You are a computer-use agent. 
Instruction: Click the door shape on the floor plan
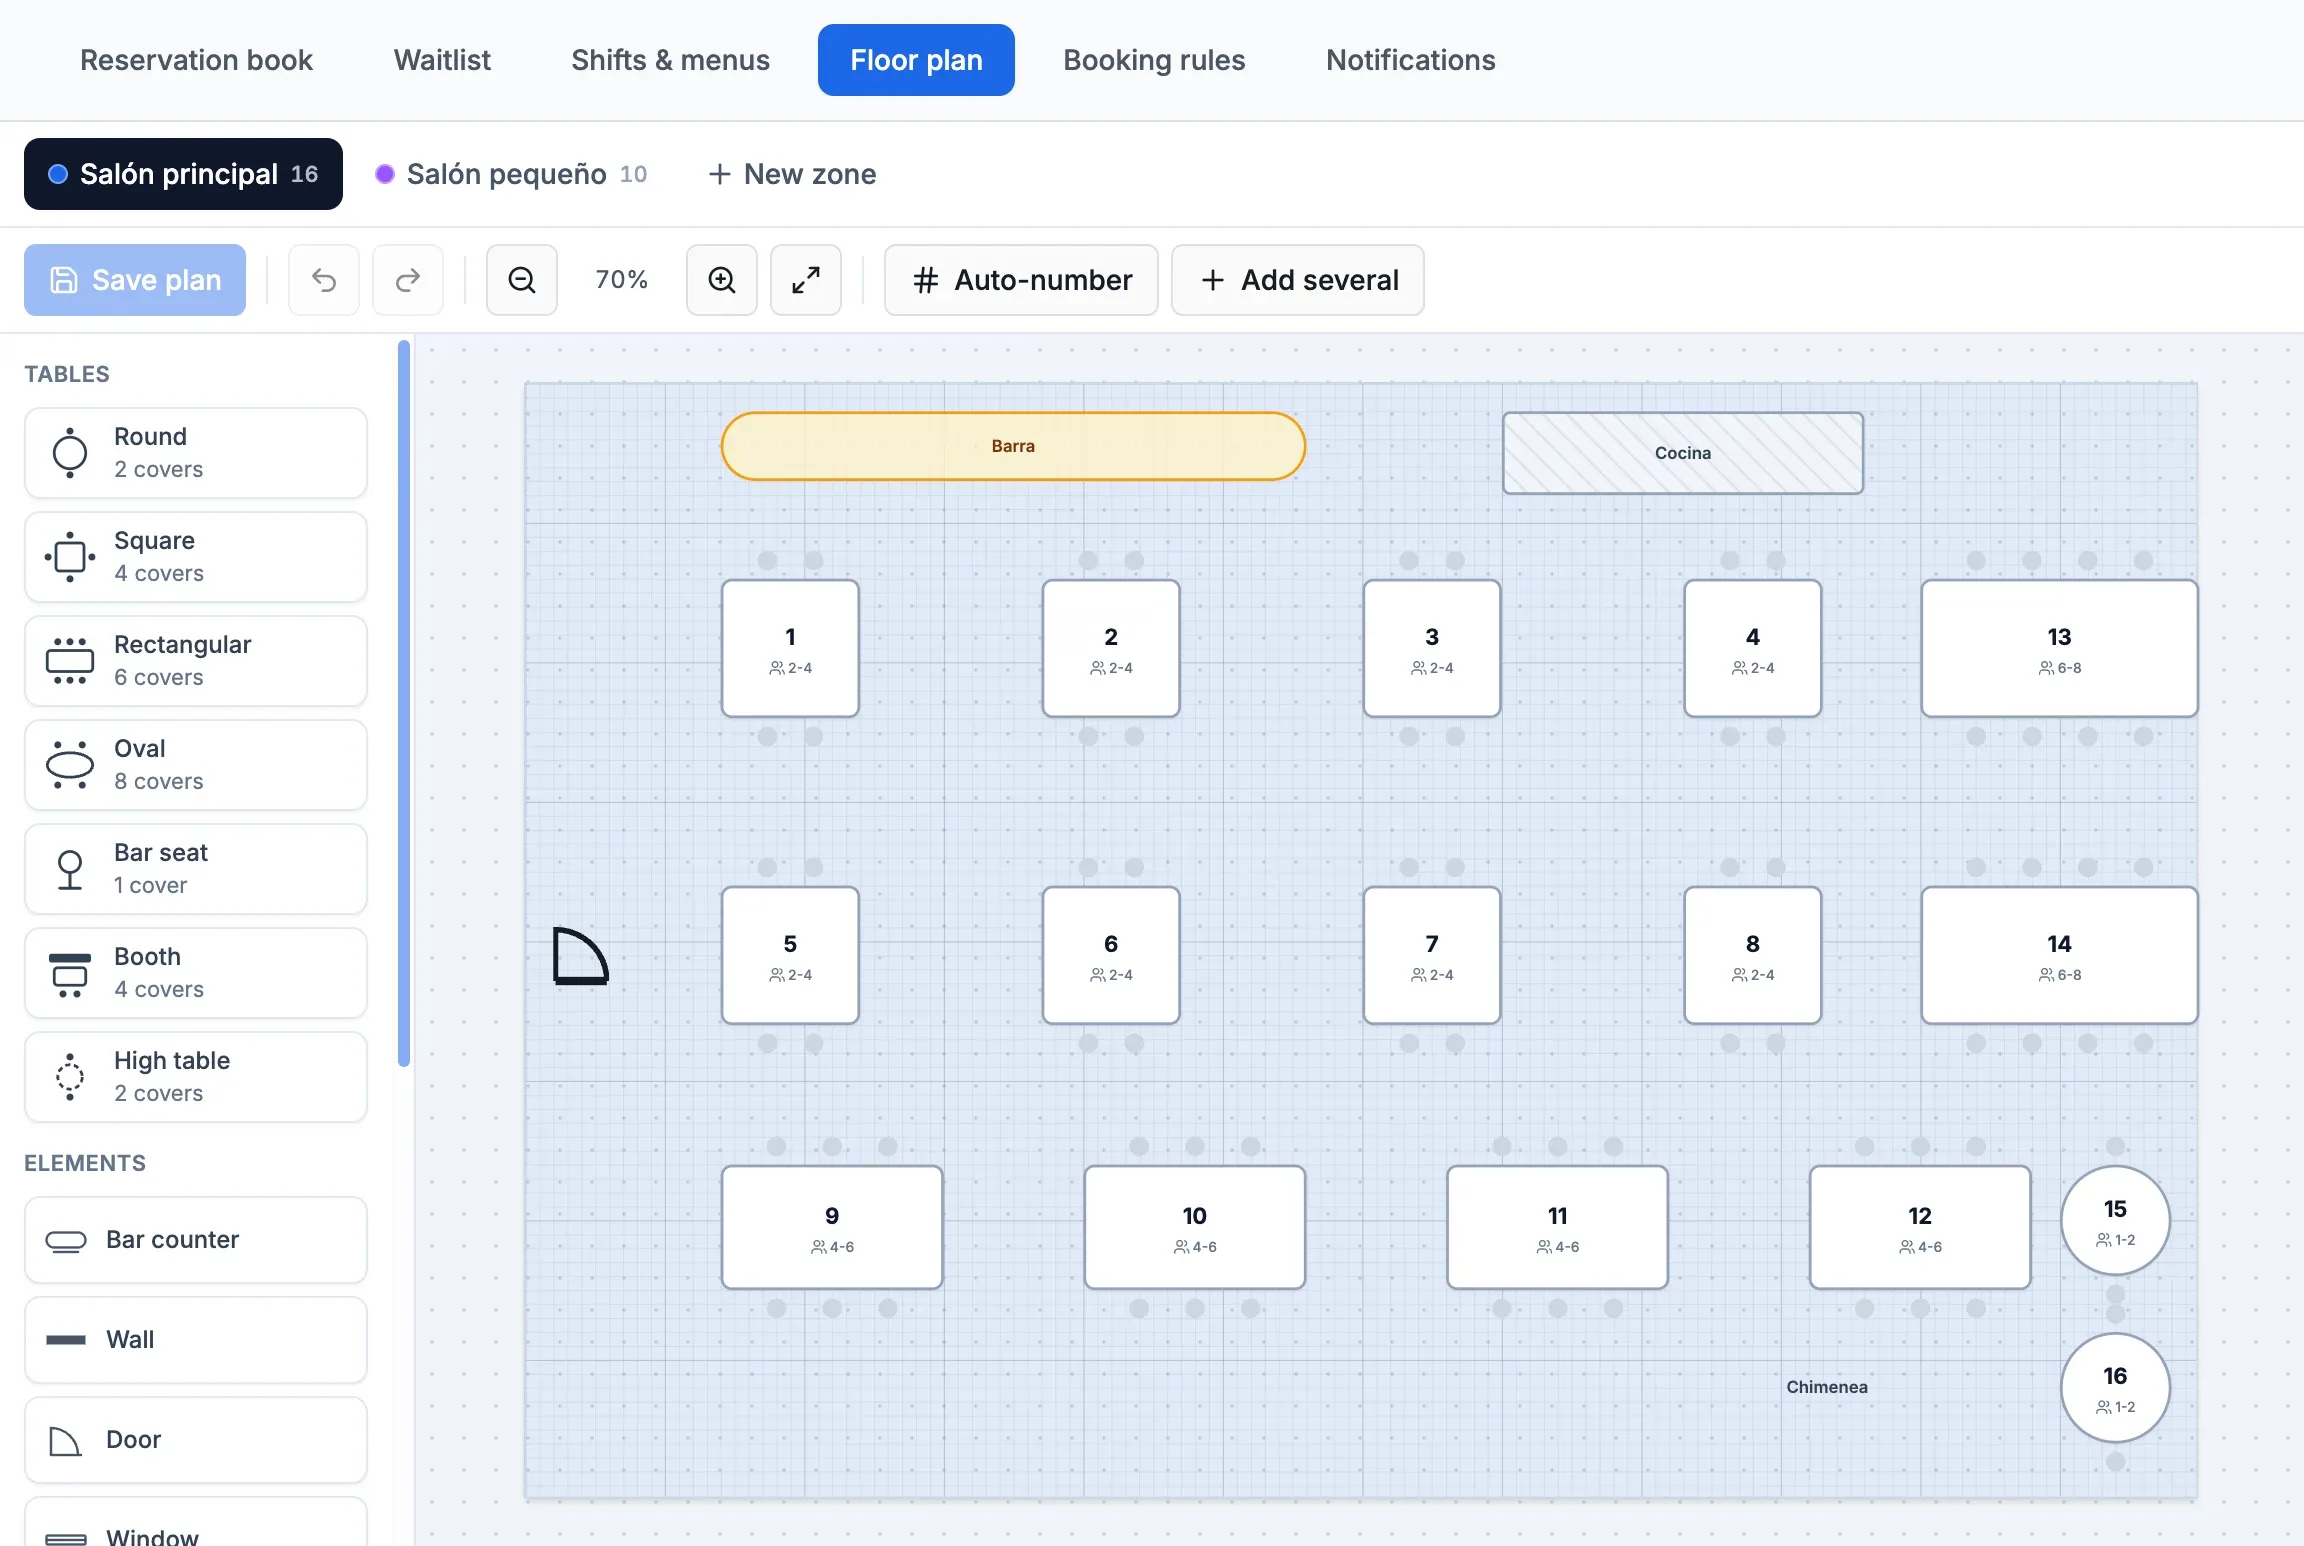point(580,957)
